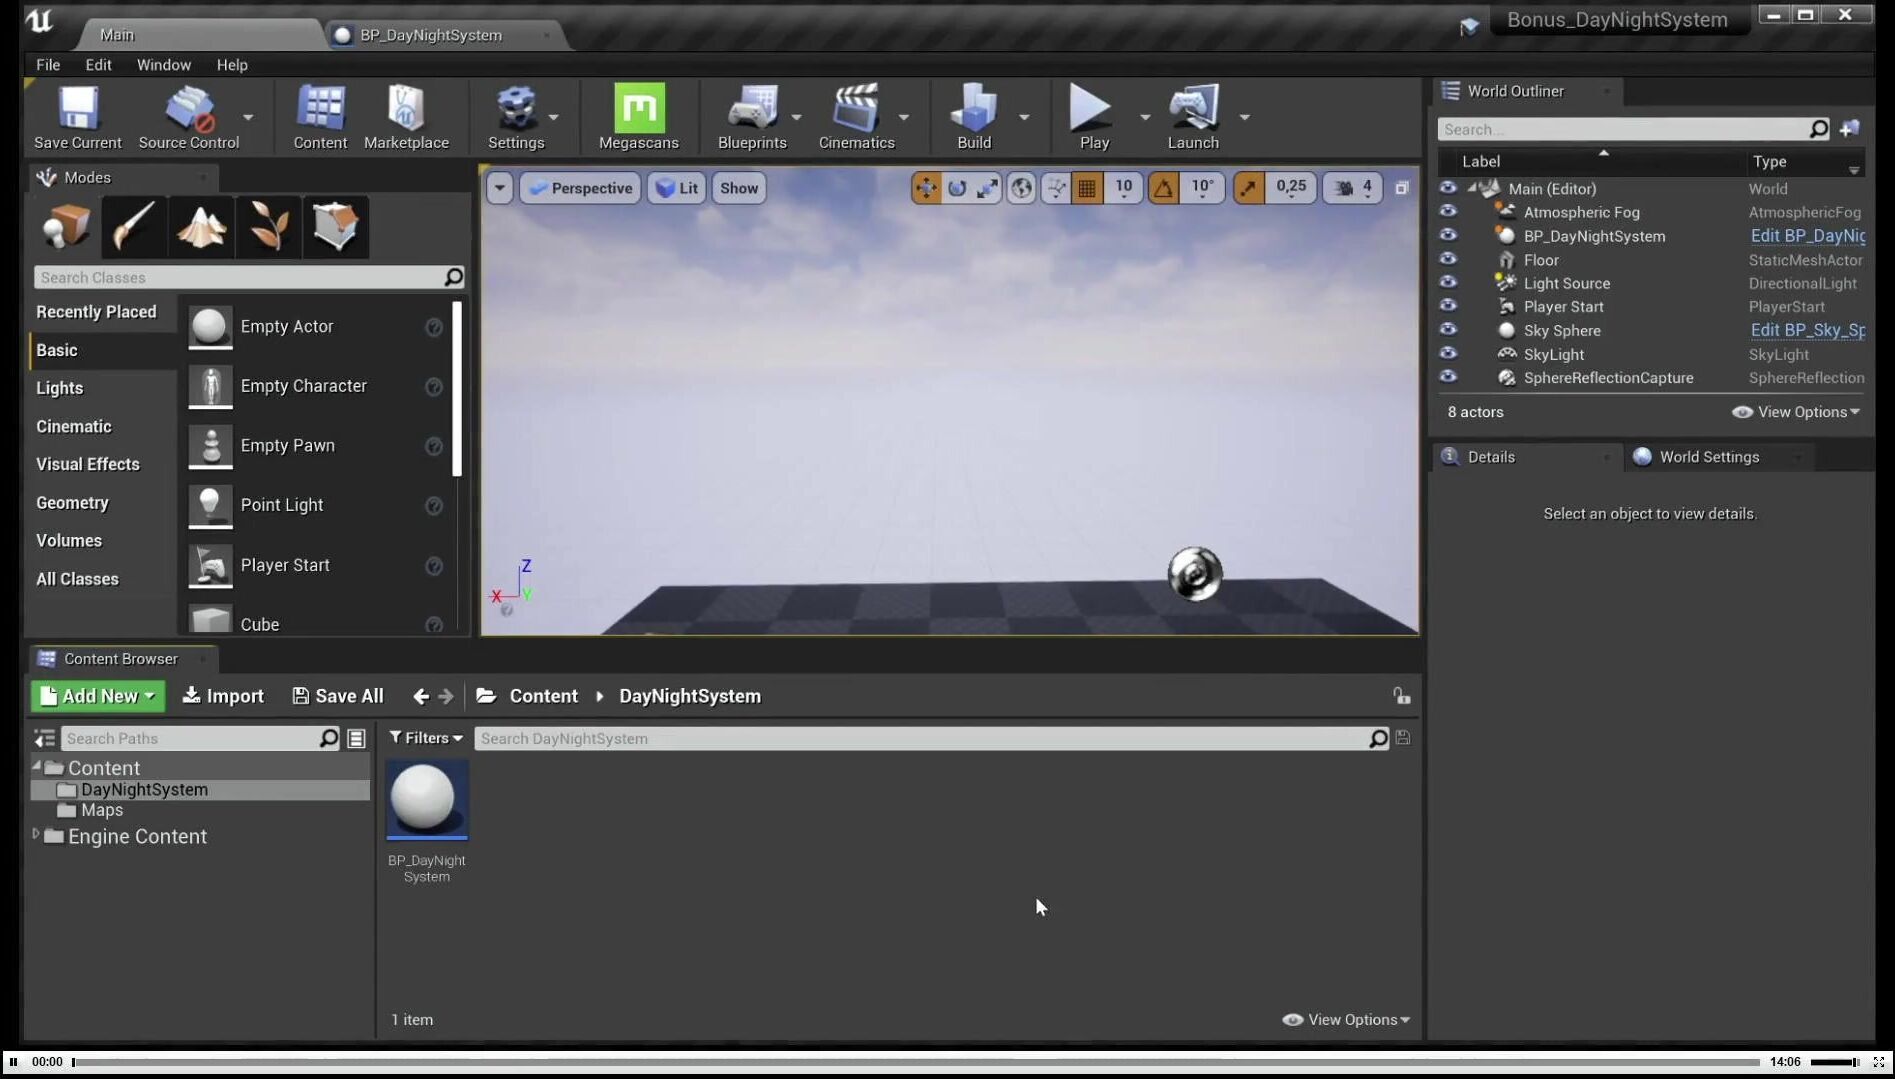Viewport: 1895px width, 1079px height.
Task: Start Play in the editor
Action: tap(1094, 117)
